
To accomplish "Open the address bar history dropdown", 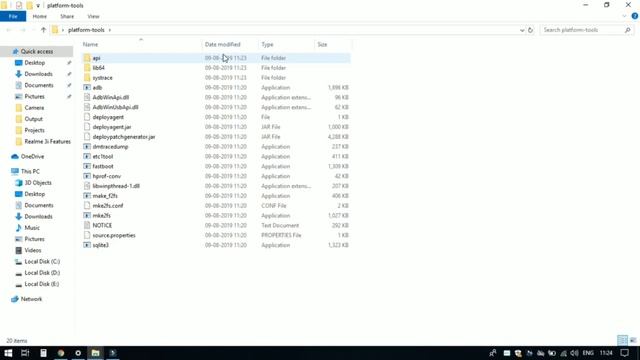I will point(522,30).
